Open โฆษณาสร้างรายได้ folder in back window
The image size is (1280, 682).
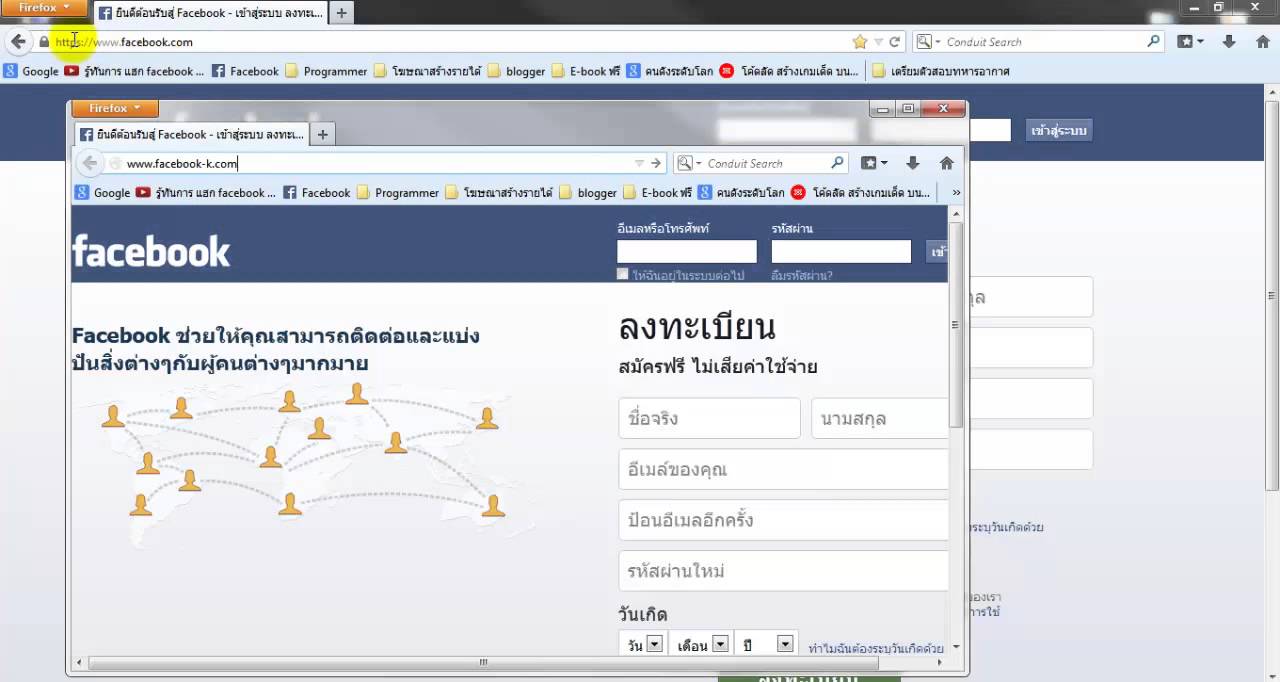[x=428, y=71]
